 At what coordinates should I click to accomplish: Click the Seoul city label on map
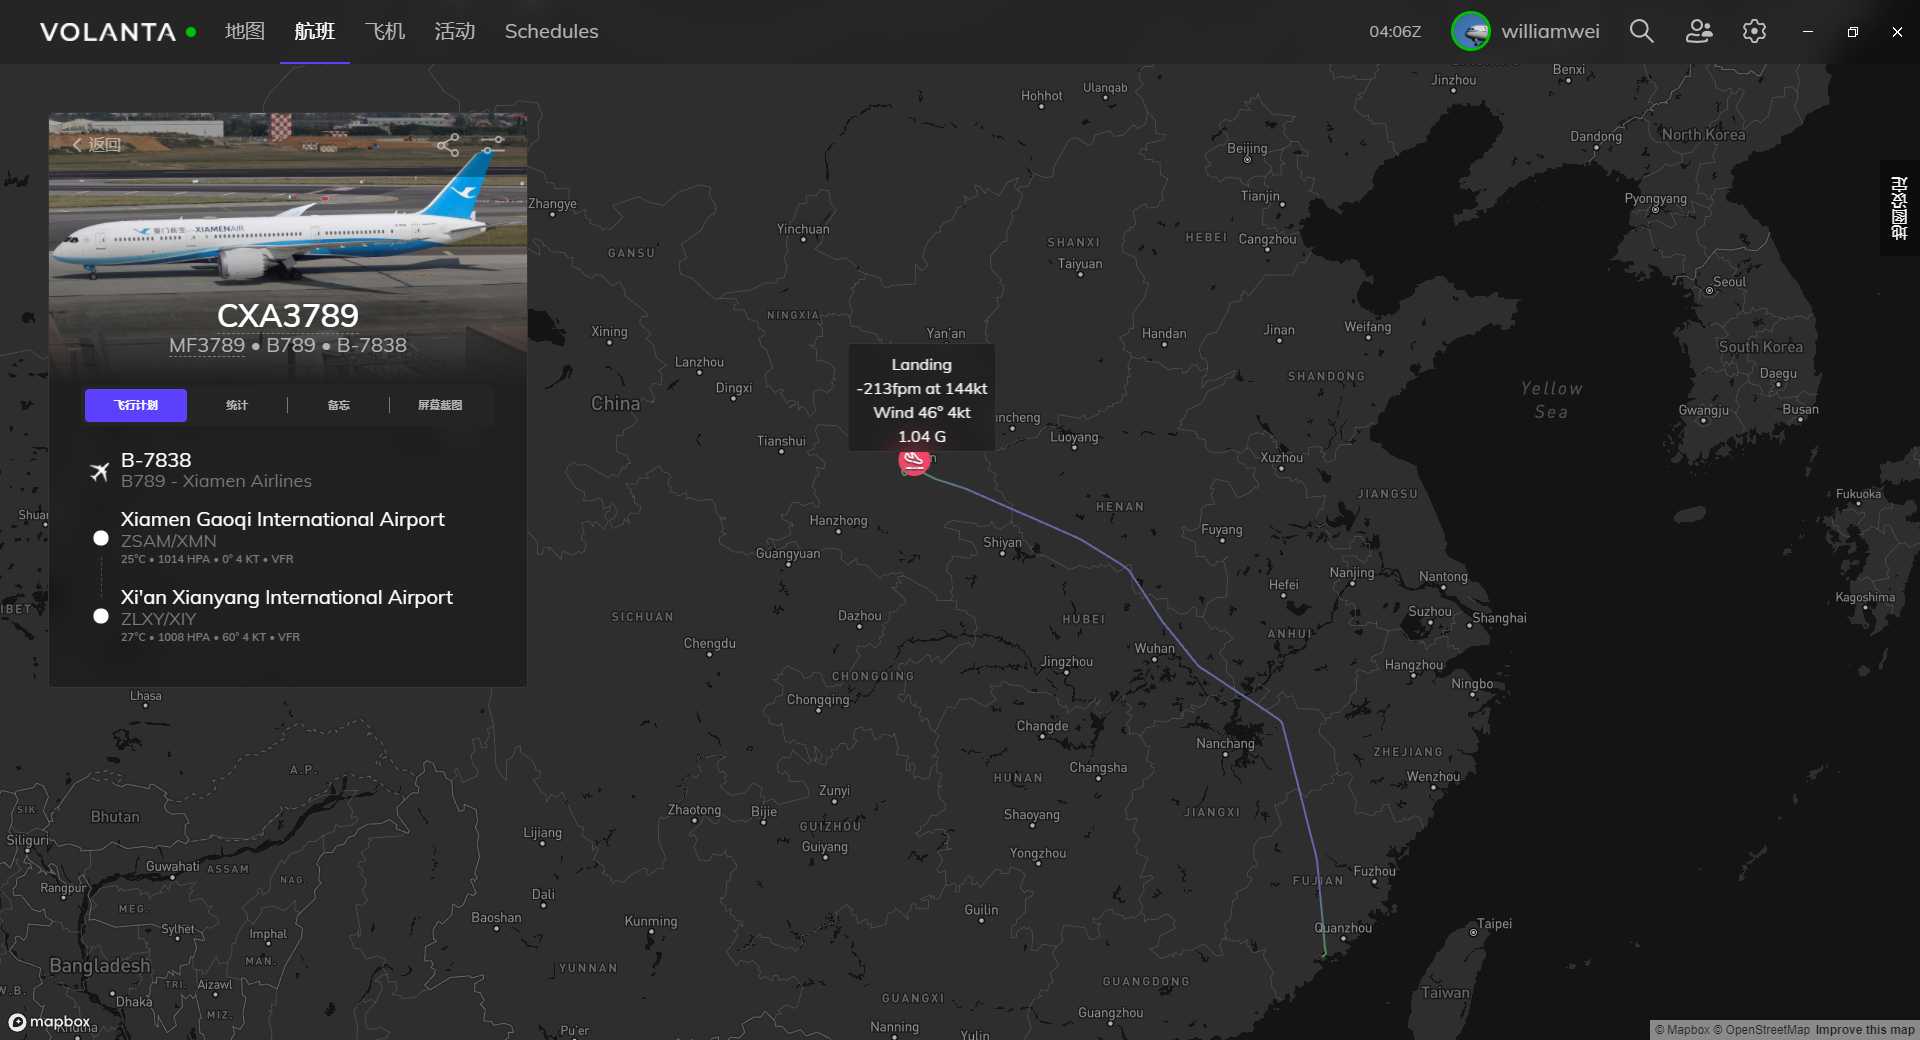pos(1729,282)
